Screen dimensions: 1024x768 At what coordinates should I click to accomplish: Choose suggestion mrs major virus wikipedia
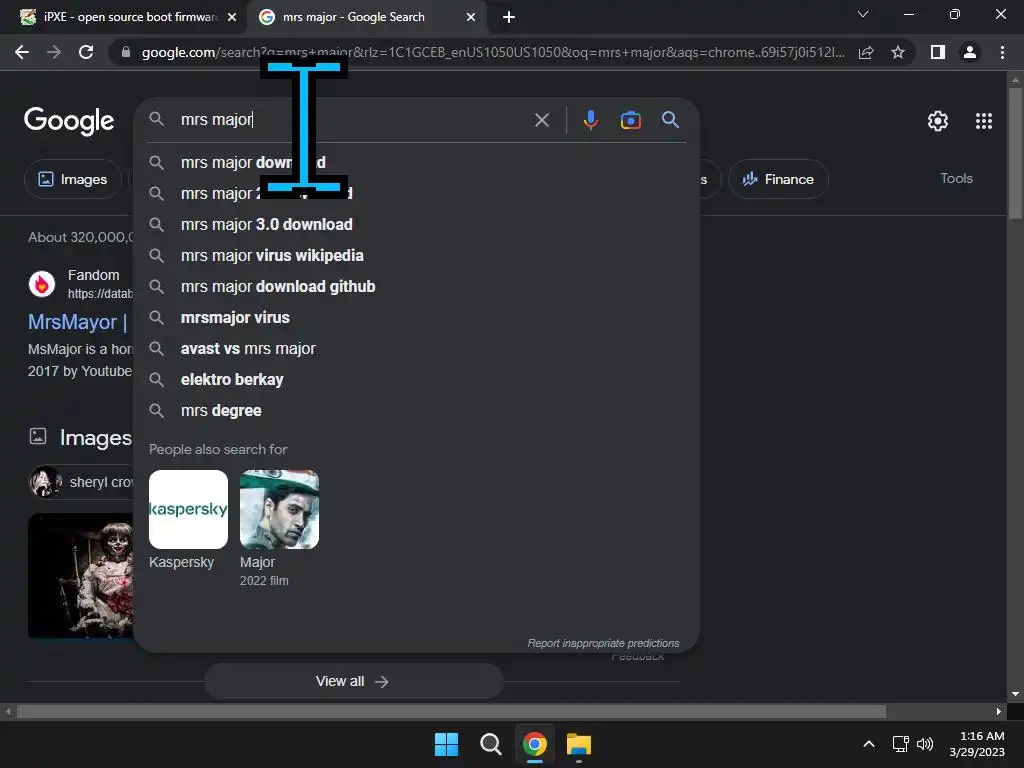click(x=417, y=255)
